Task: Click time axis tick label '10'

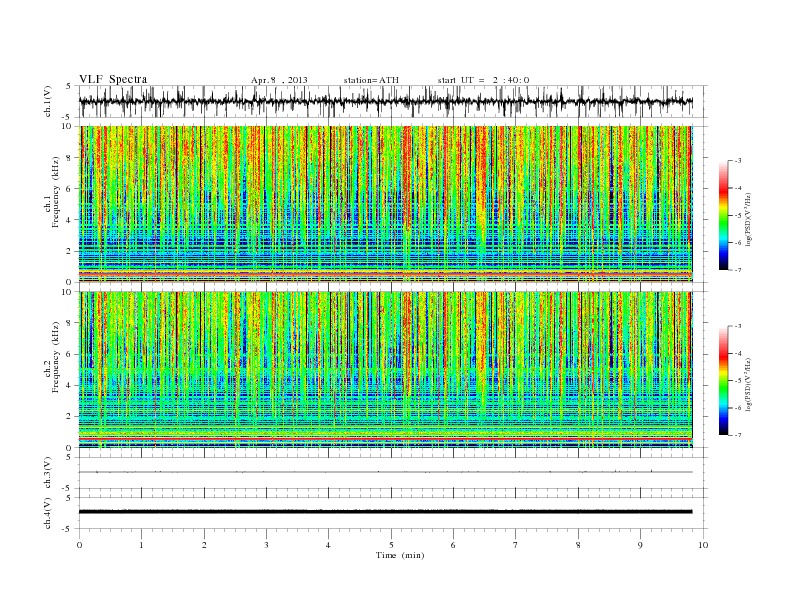Action: coord(703,545)
